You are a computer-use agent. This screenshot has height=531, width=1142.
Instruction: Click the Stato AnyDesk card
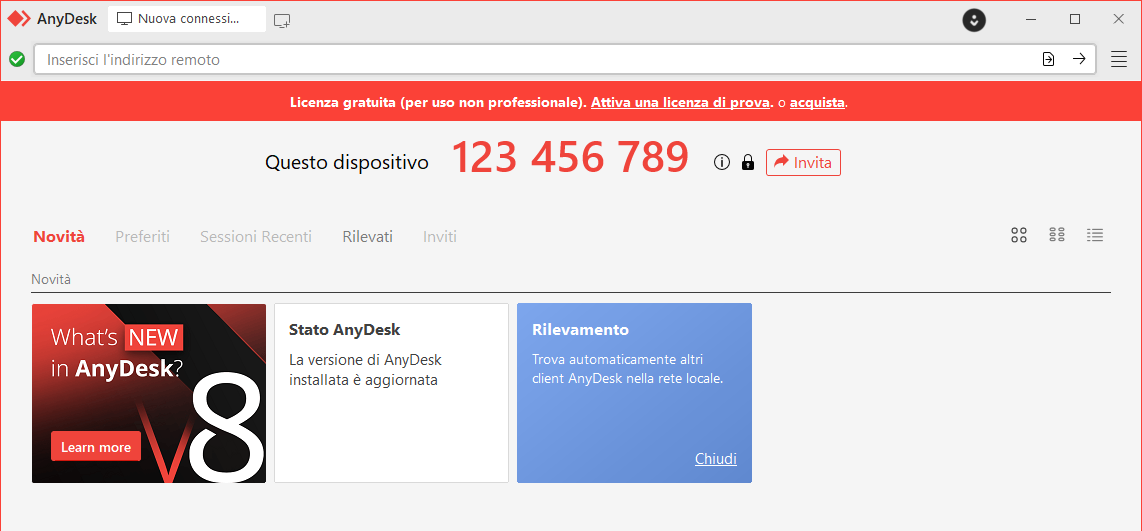[x=391, y=393]
